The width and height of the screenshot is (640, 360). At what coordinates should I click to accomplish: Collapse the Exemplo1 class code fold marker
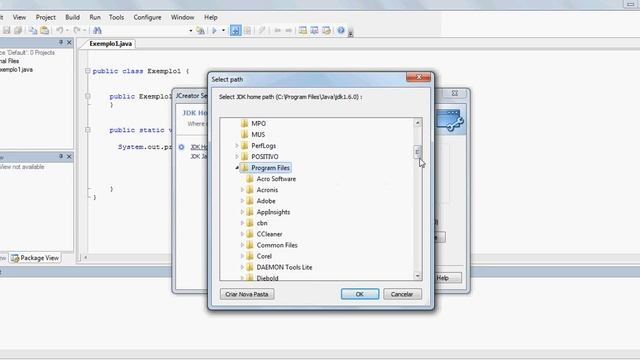coord(88,71)
